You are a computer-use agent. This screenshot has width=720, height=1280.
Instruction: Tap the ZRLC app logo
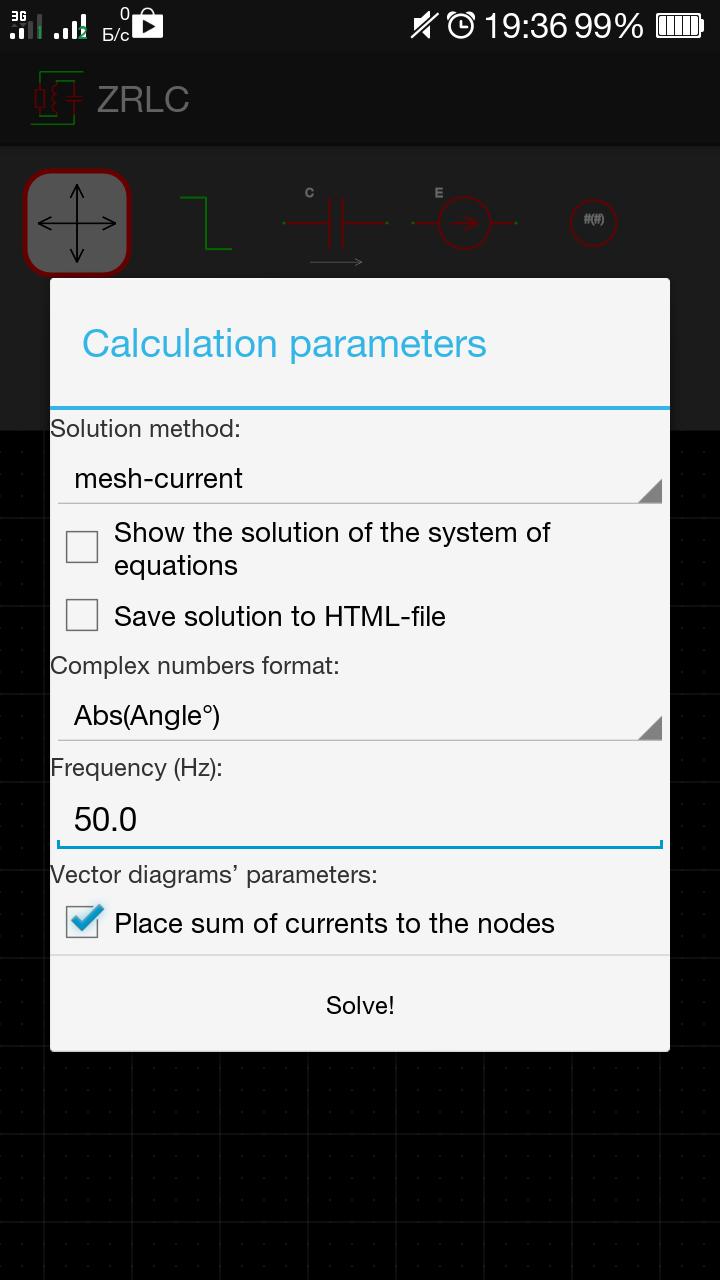pos(55,98)
